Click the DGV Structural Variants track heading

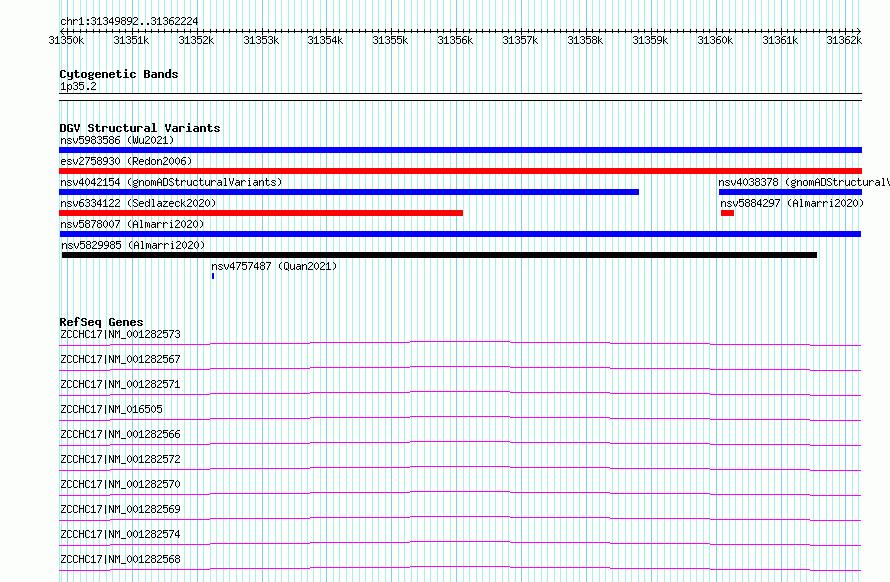(140, 128)
